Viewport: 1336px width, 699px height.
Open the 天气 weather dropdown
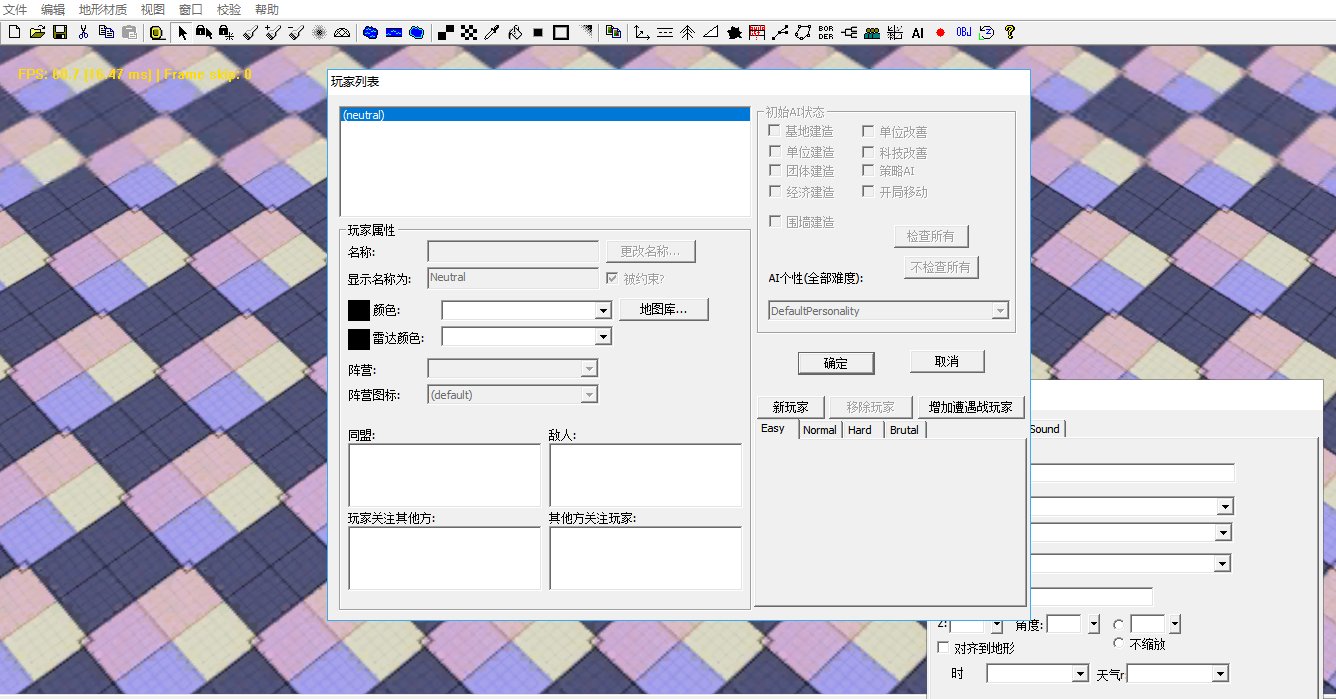click(x=1220, y=675)
